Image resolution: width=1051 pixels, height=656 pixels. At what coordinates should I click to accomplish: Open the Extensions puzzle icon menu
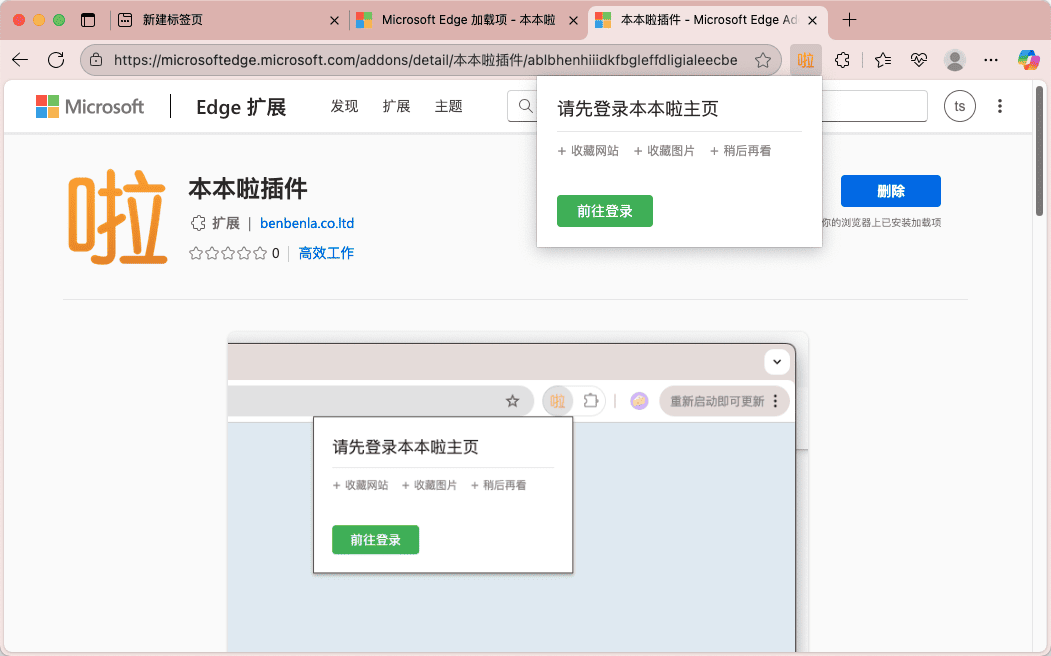tap(842, 60)
